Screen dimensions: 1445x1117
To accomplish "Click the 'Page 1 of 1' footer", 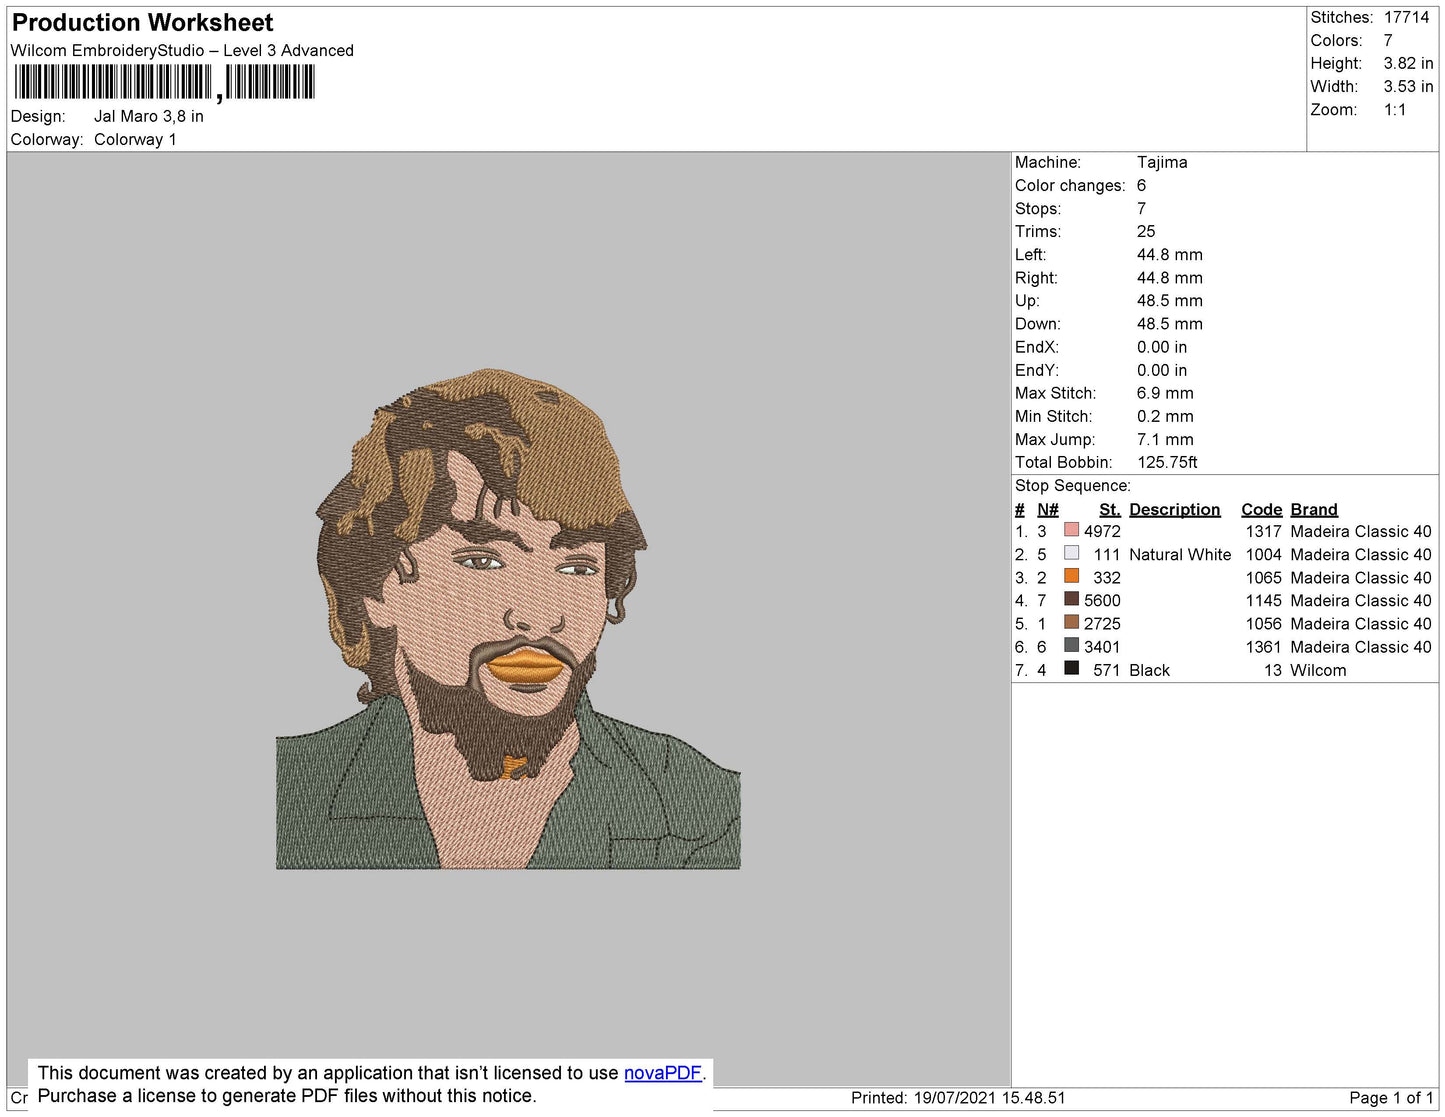I will coord(1391,1097).
